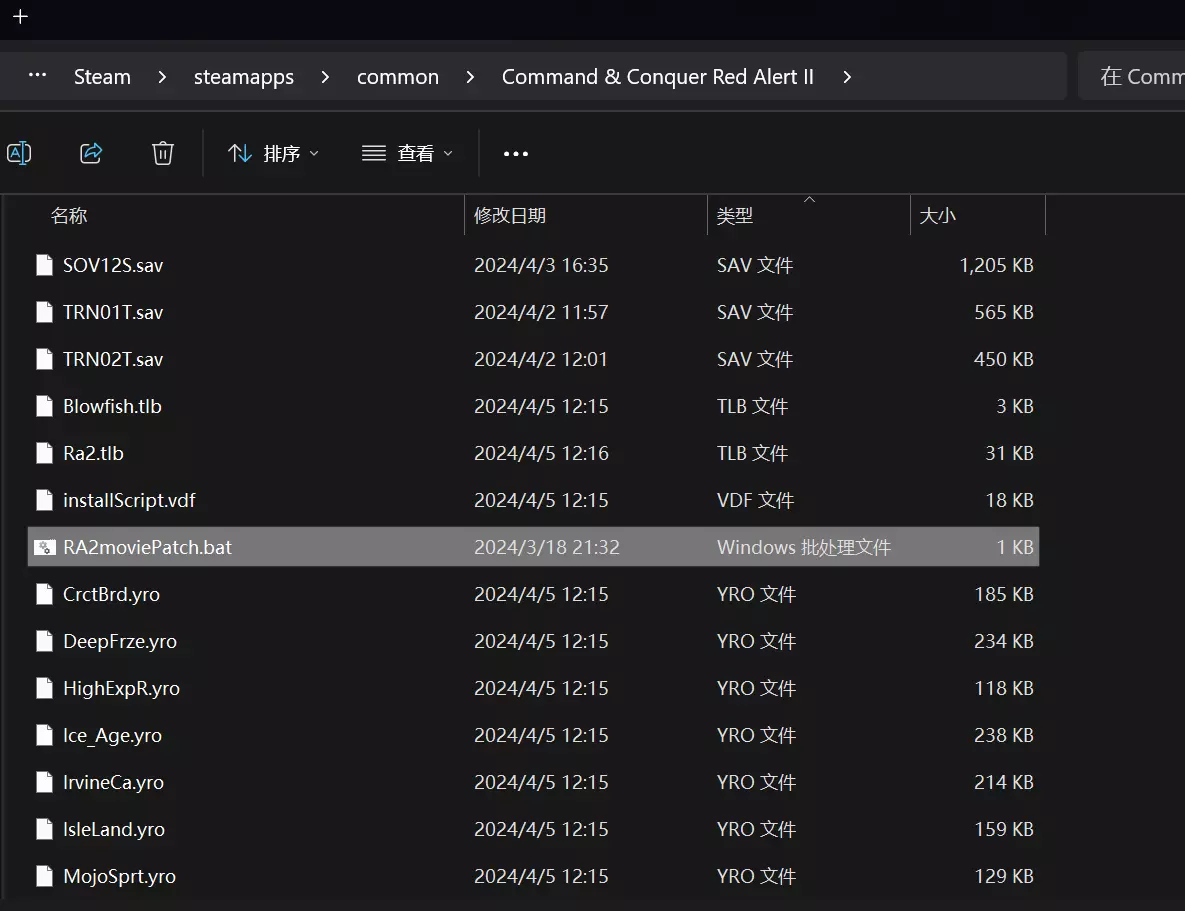Click the Rename icon in the toolbar
Viewport: 1185px width, 911px height.
coord(19,153)
